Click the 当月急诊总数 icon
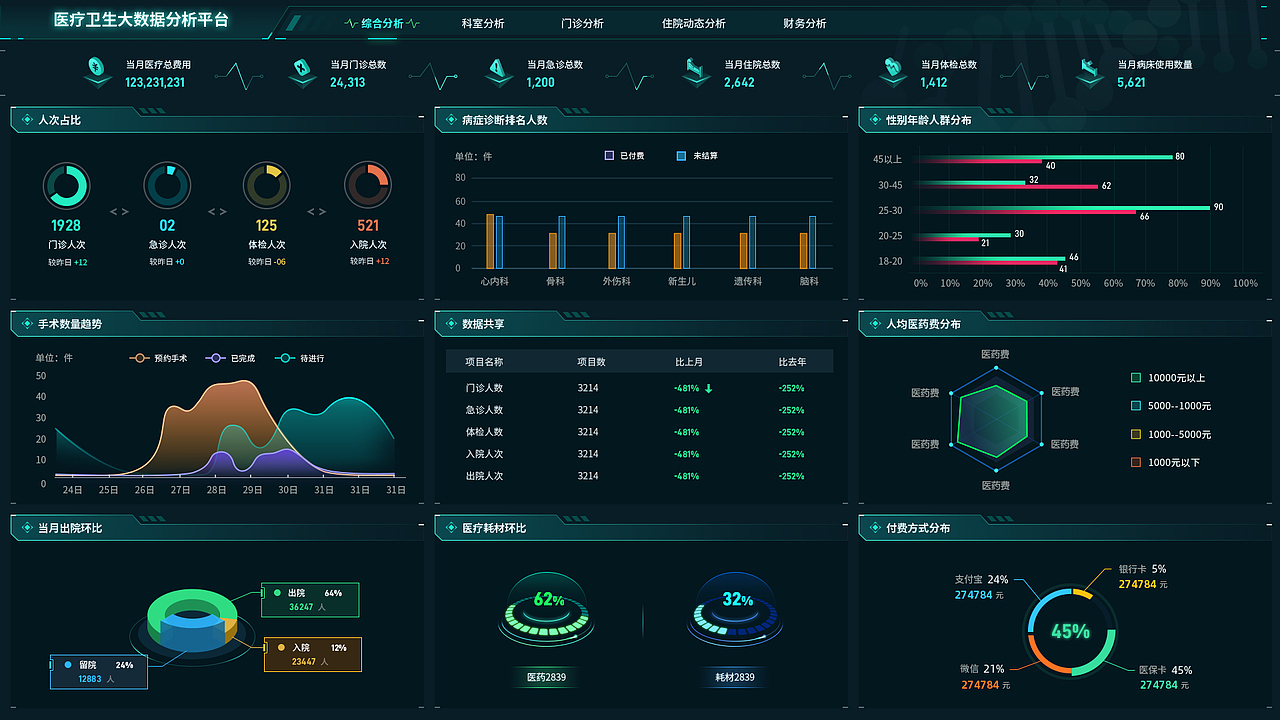 coord(499,71)
